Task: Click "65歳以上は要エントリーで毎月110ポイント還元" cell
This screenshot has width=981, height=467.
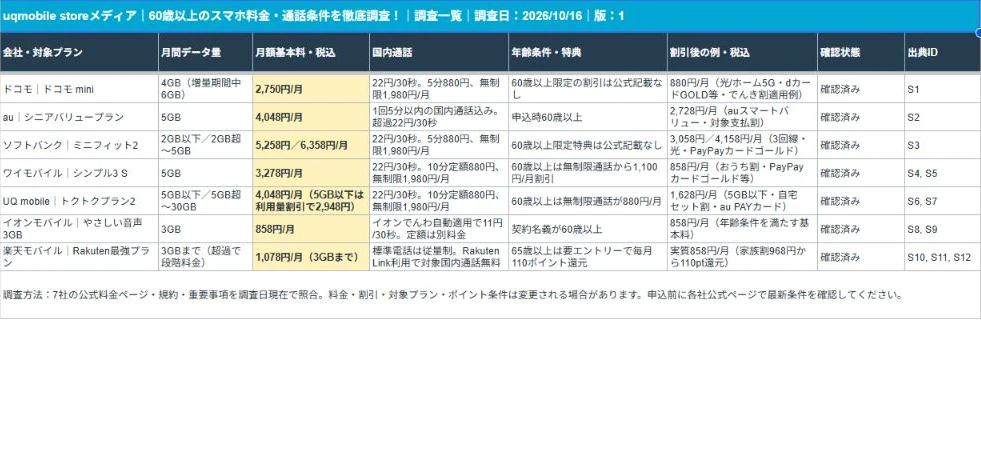Action: 587,257
